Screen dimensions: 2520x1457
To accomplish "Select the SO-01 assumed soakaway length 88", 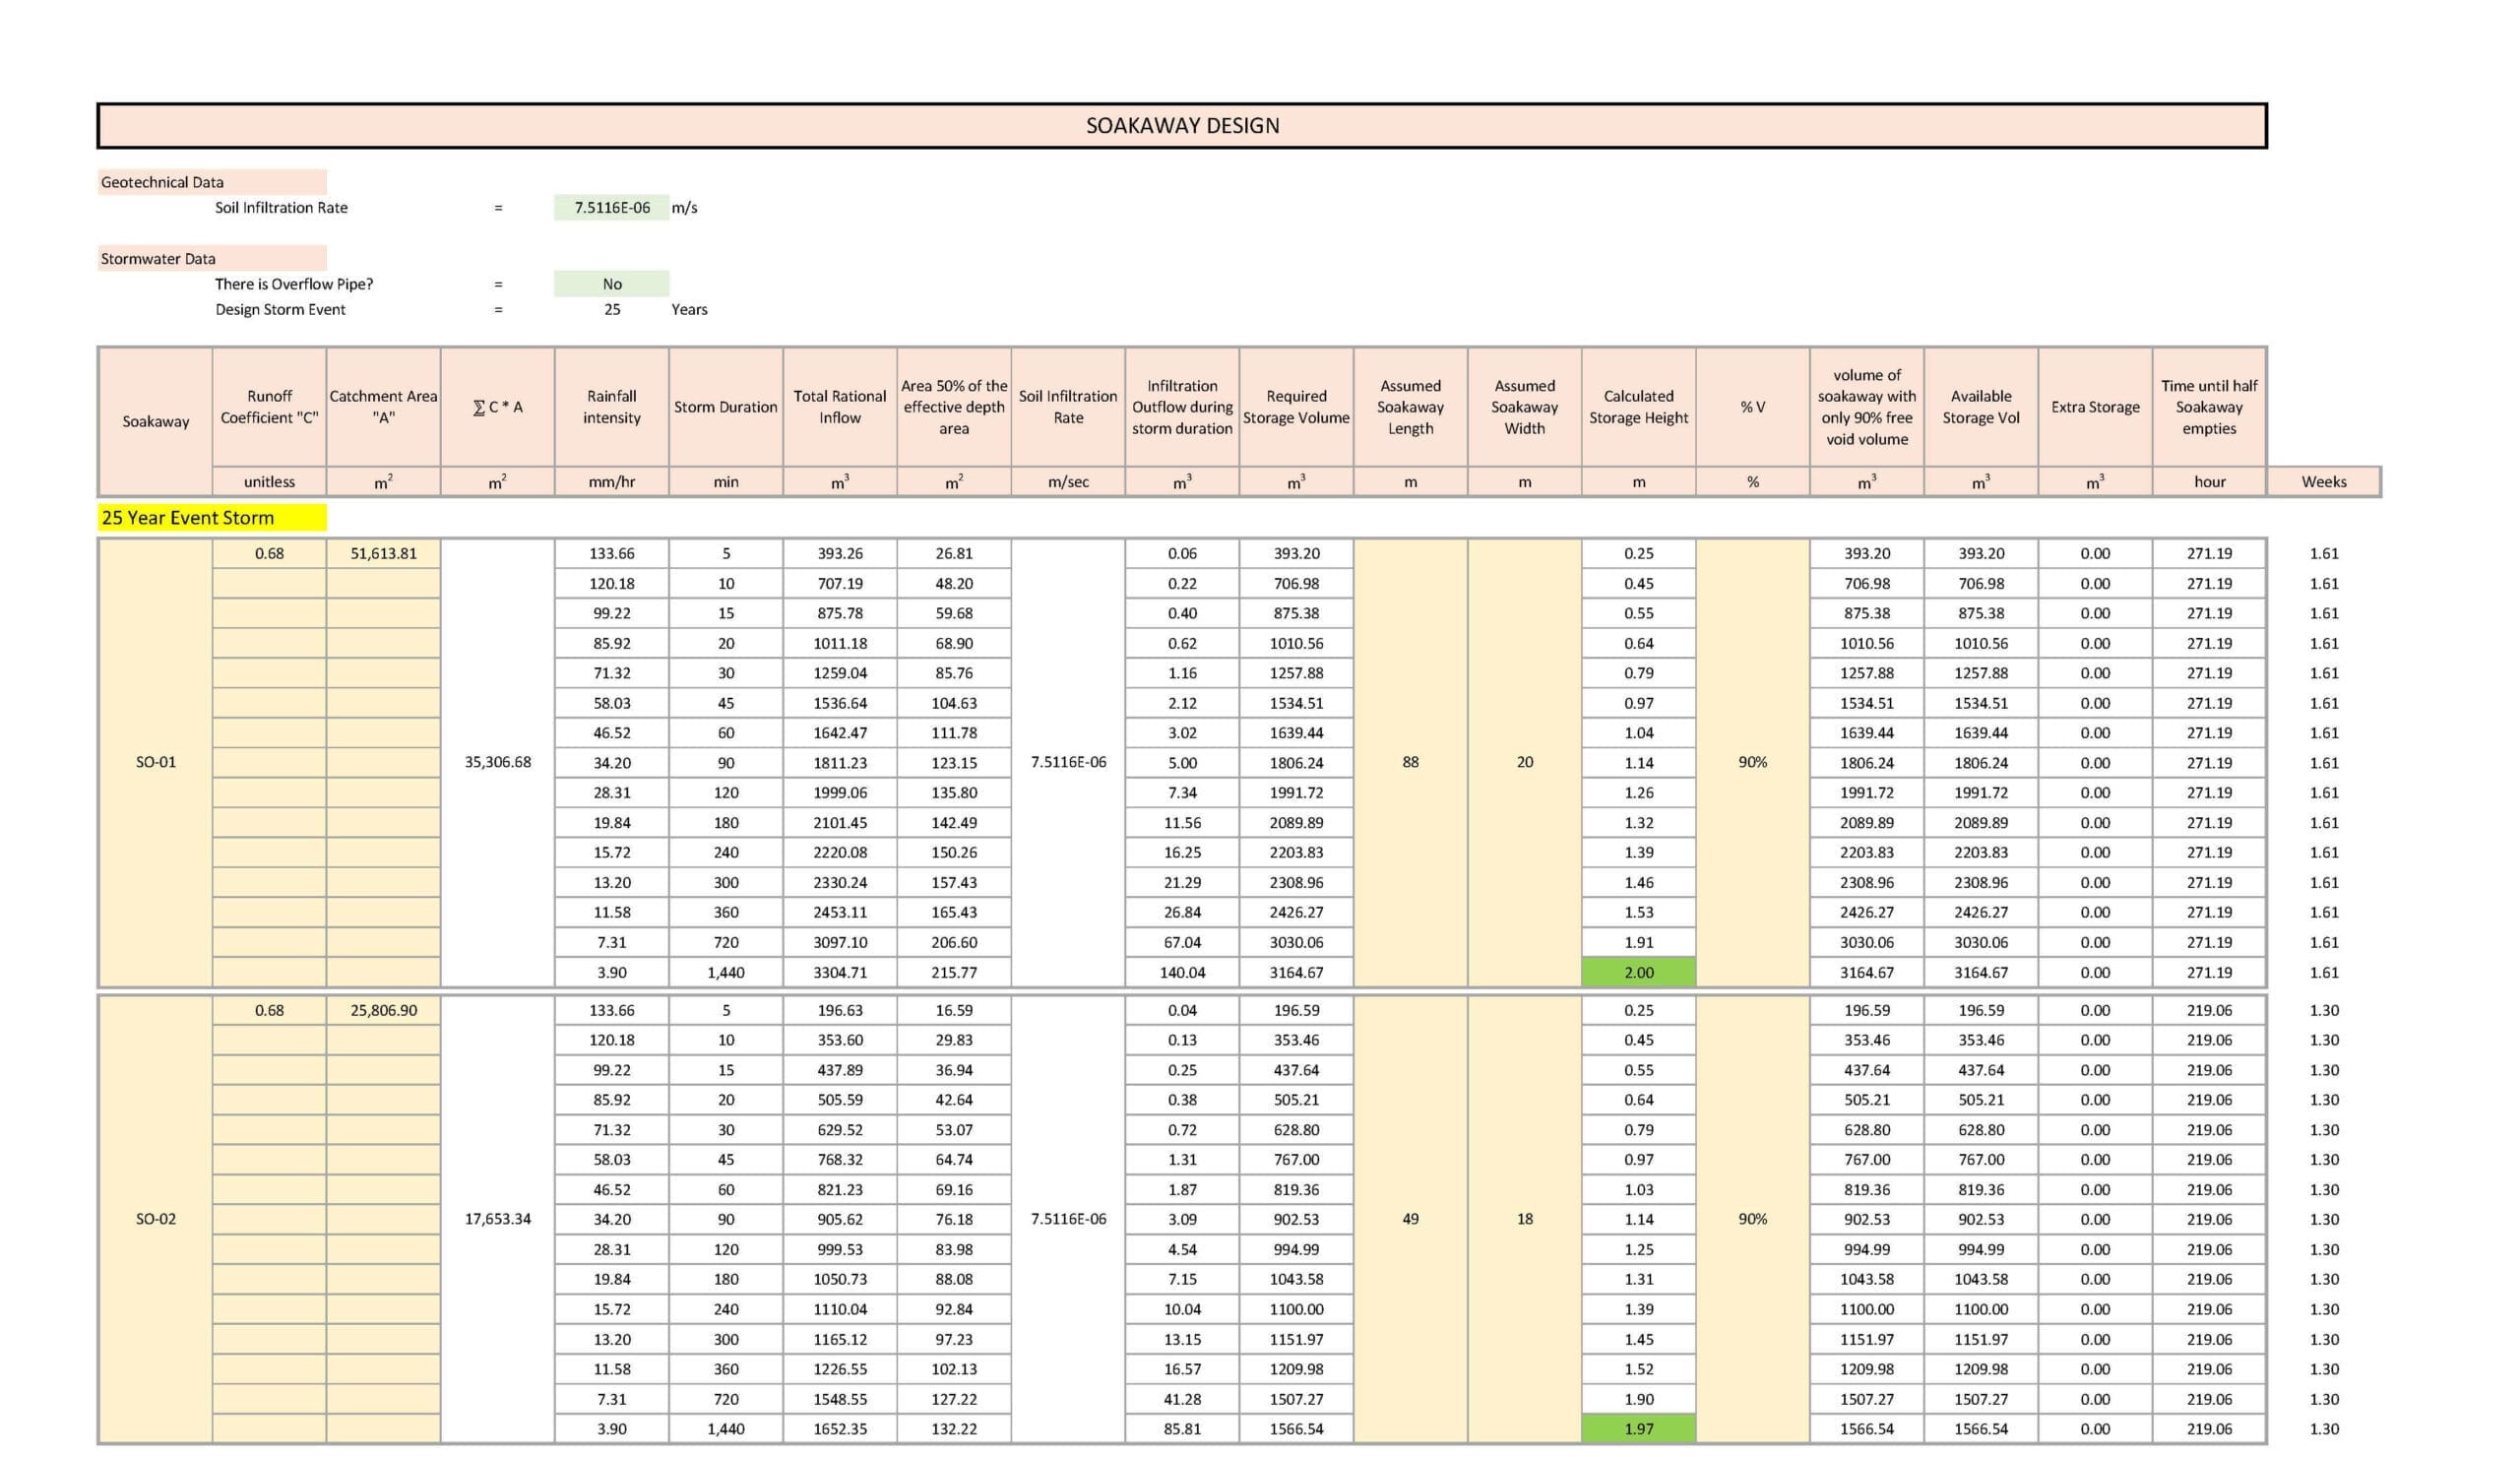I will pyautogui.click(x=1410, y=762).
